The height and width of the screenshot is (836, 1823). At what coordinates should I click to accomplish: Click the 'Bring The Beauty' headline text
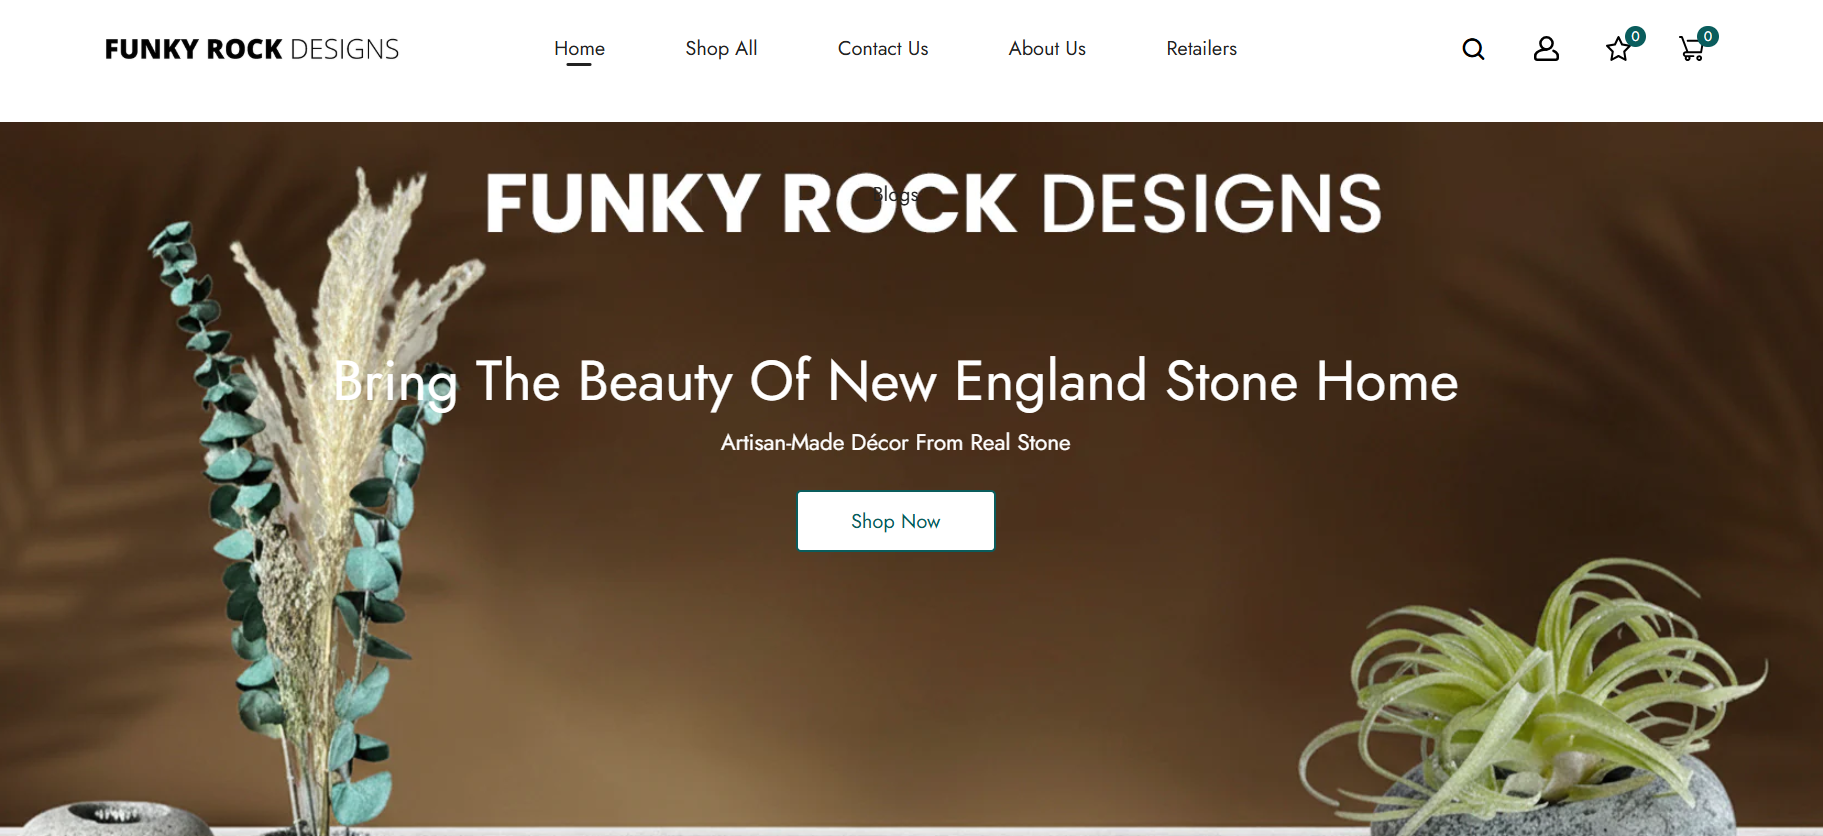click(895, 381)
